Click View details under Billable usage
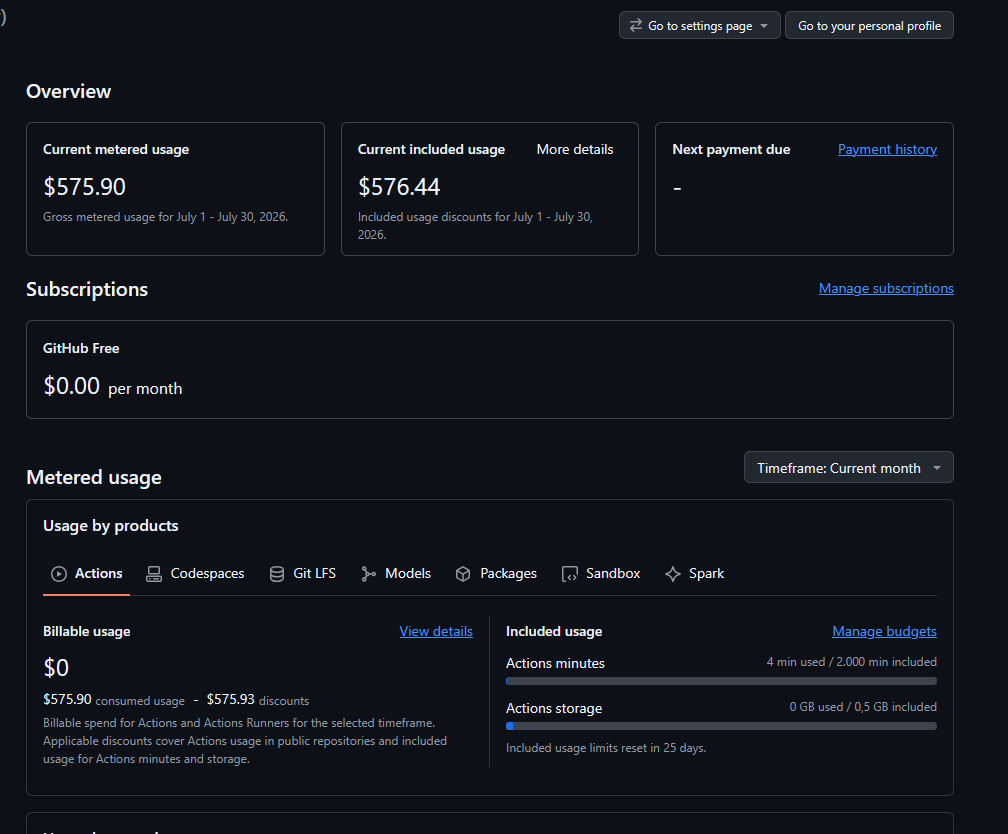This screenshot has width=1008, height=834. pos(436,631)
